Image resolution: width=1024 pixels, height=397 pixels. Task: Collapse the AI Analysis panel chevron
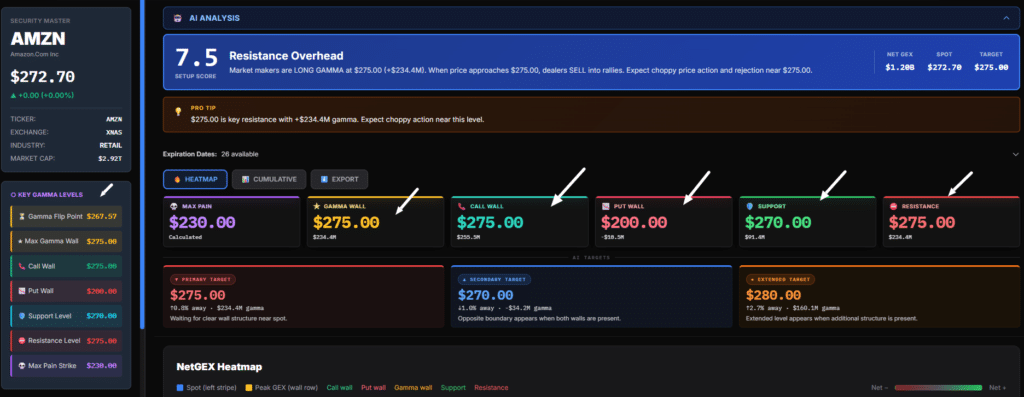pos(1006,18)
